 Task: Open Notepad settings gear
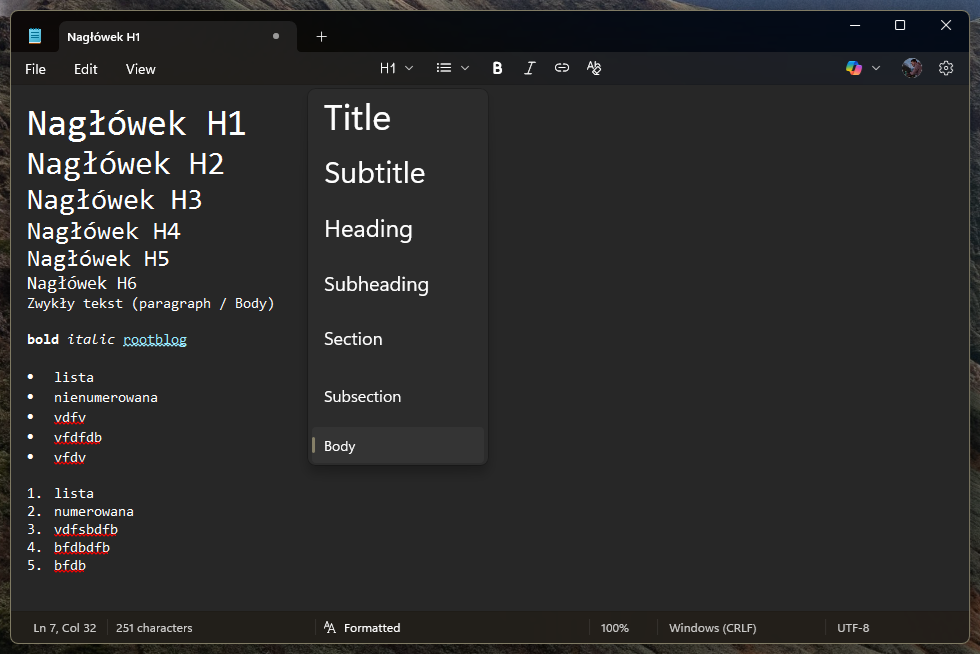(946, 68)
